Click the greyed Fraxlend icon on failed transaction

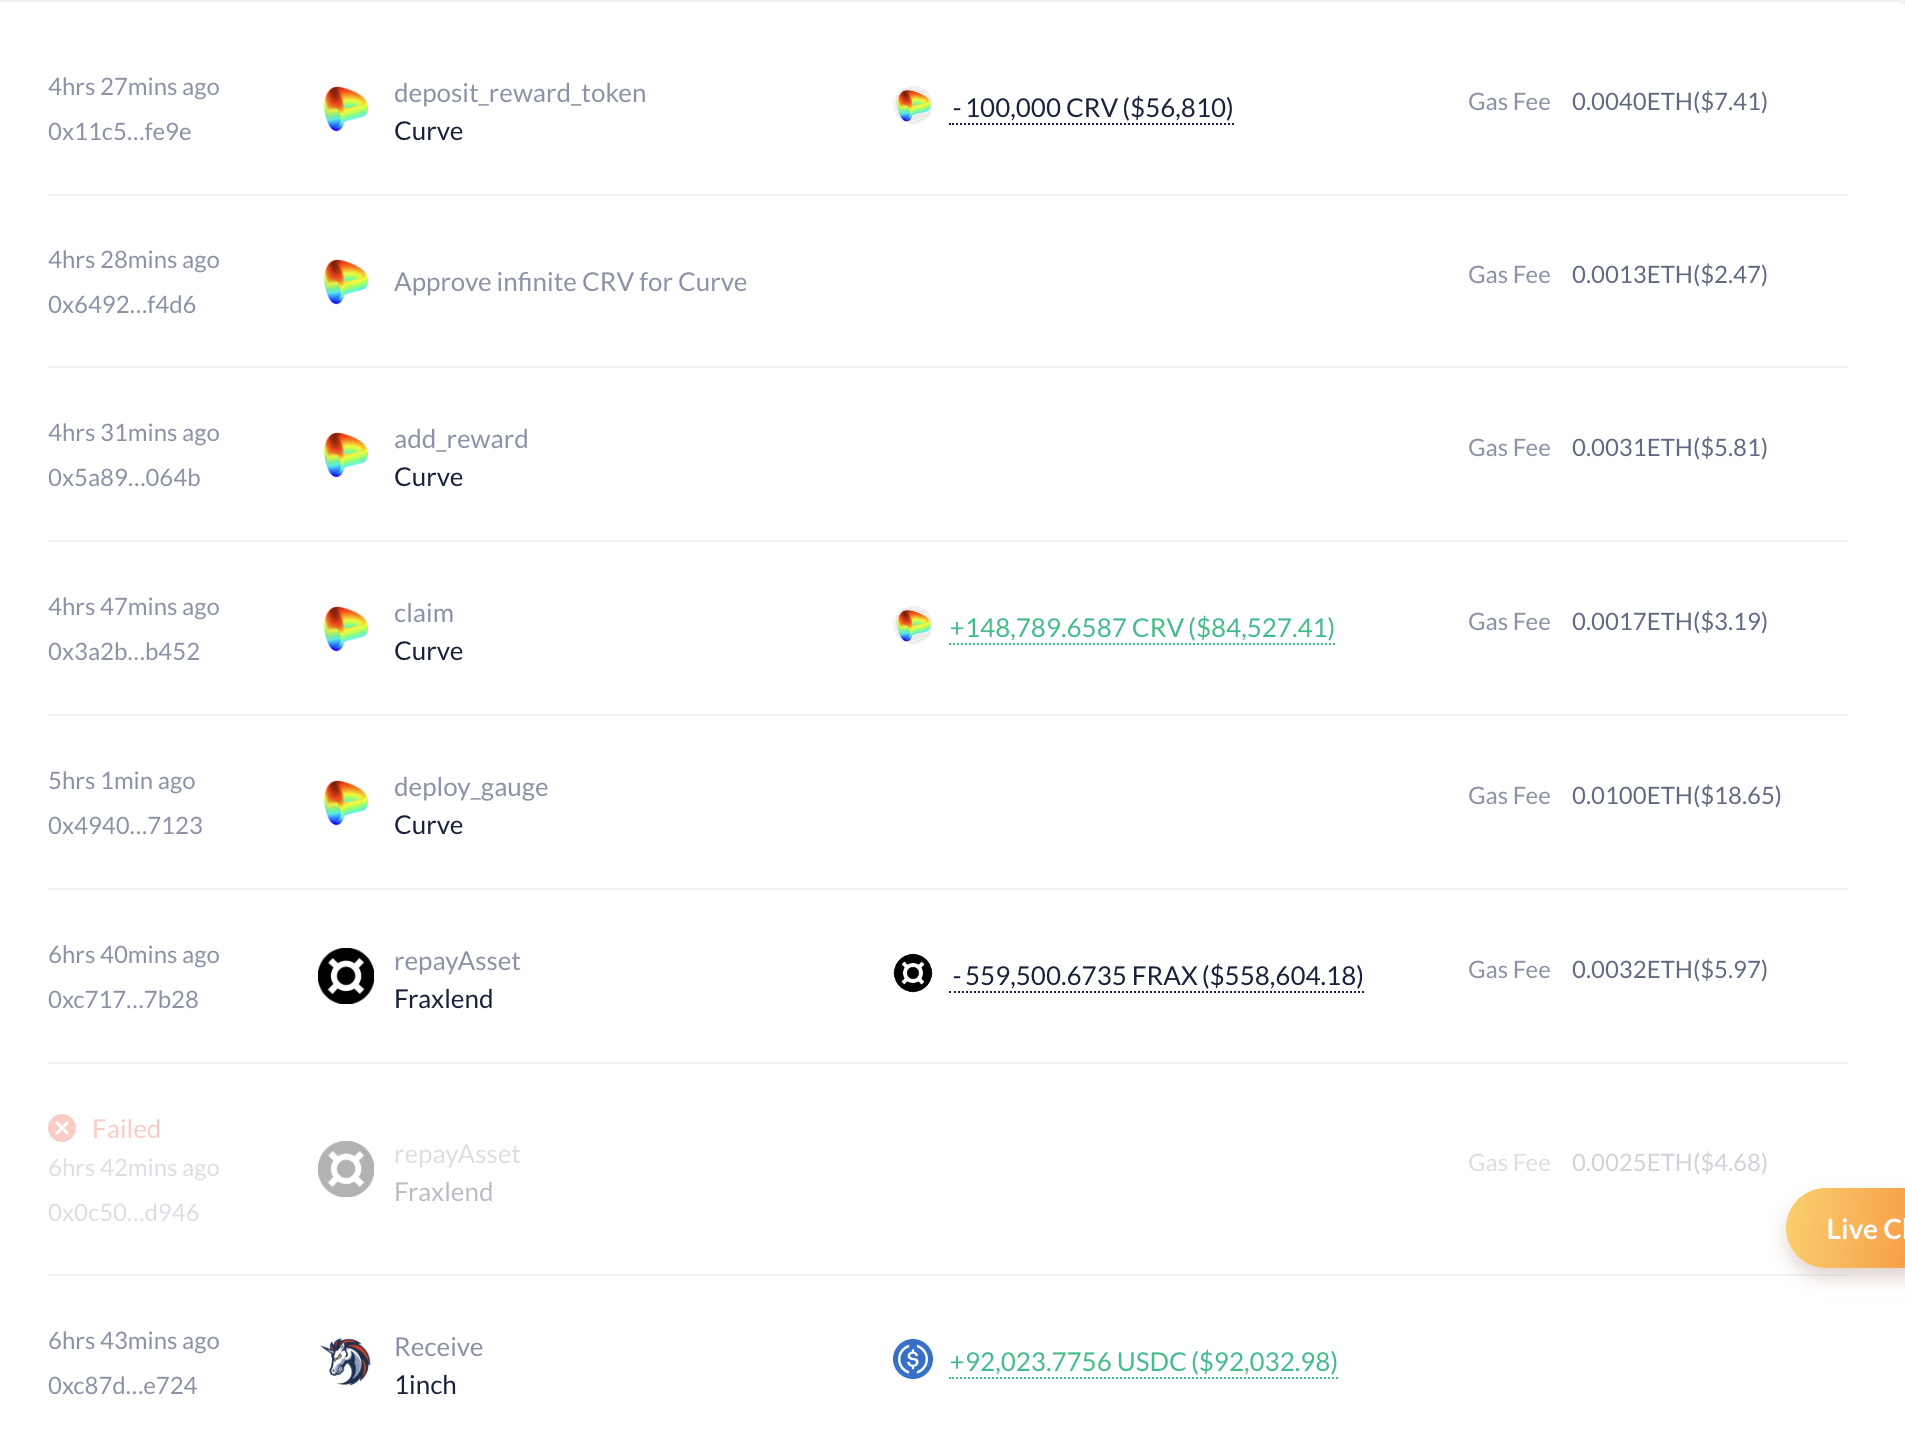(346, 1169)
